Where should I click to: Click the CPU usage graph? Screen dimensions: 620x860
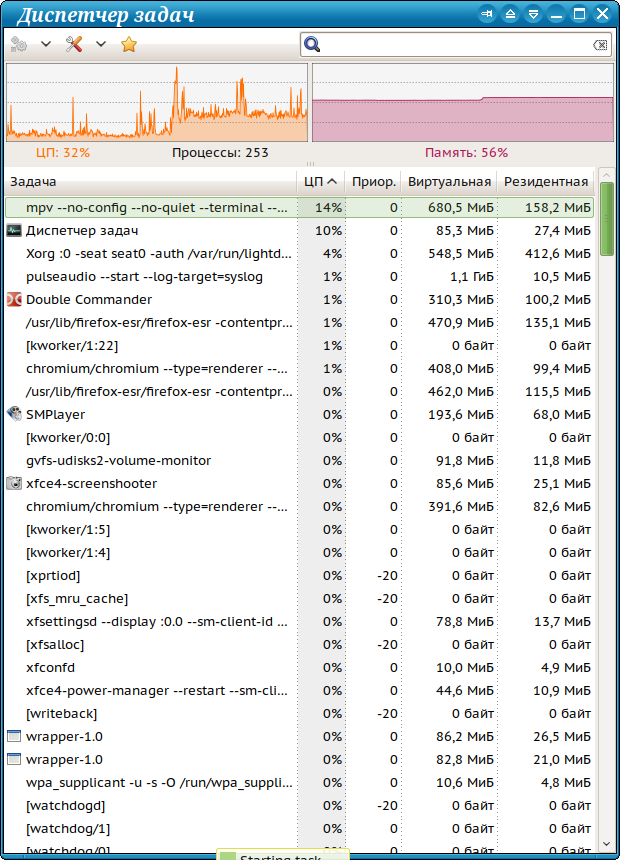pos(157,103)
